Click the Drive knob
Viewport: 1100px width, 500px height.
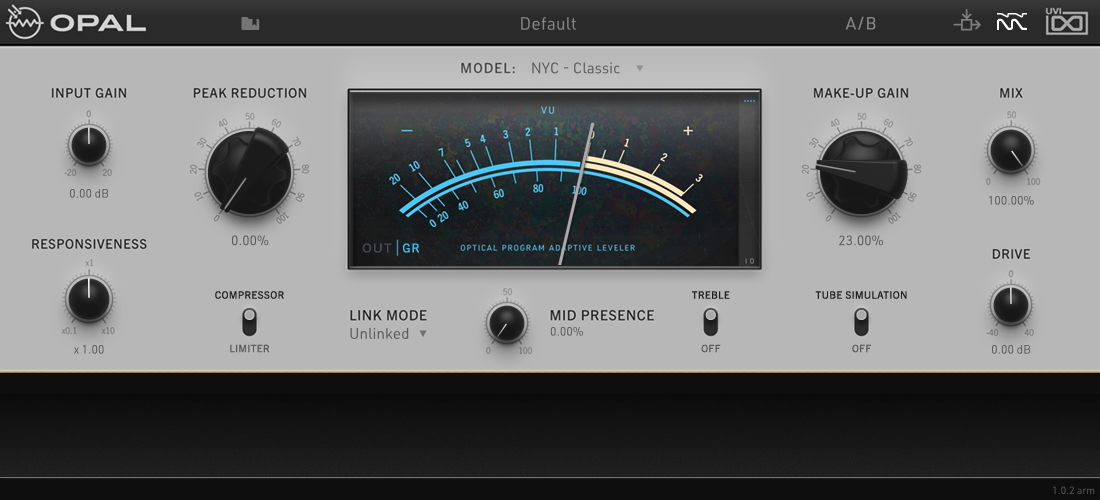click(x=1010, y=305)
